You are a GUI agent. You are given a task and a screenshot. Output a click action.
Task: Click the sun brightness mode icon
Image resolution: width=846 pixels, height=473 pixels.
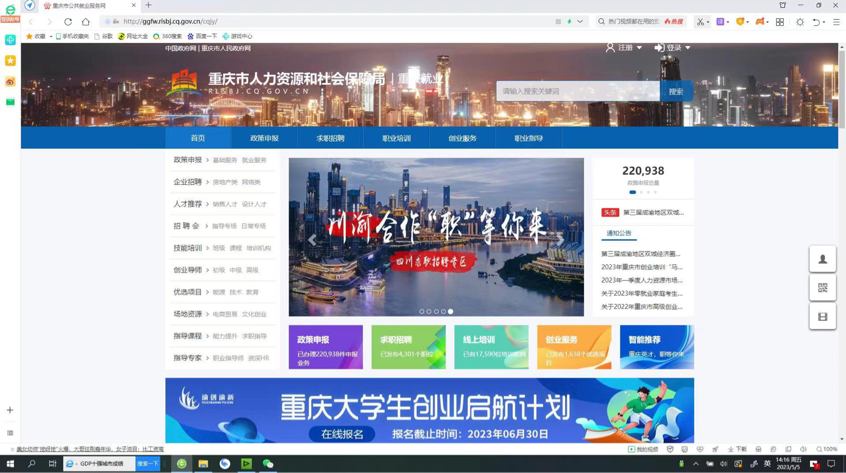(800, 22)
